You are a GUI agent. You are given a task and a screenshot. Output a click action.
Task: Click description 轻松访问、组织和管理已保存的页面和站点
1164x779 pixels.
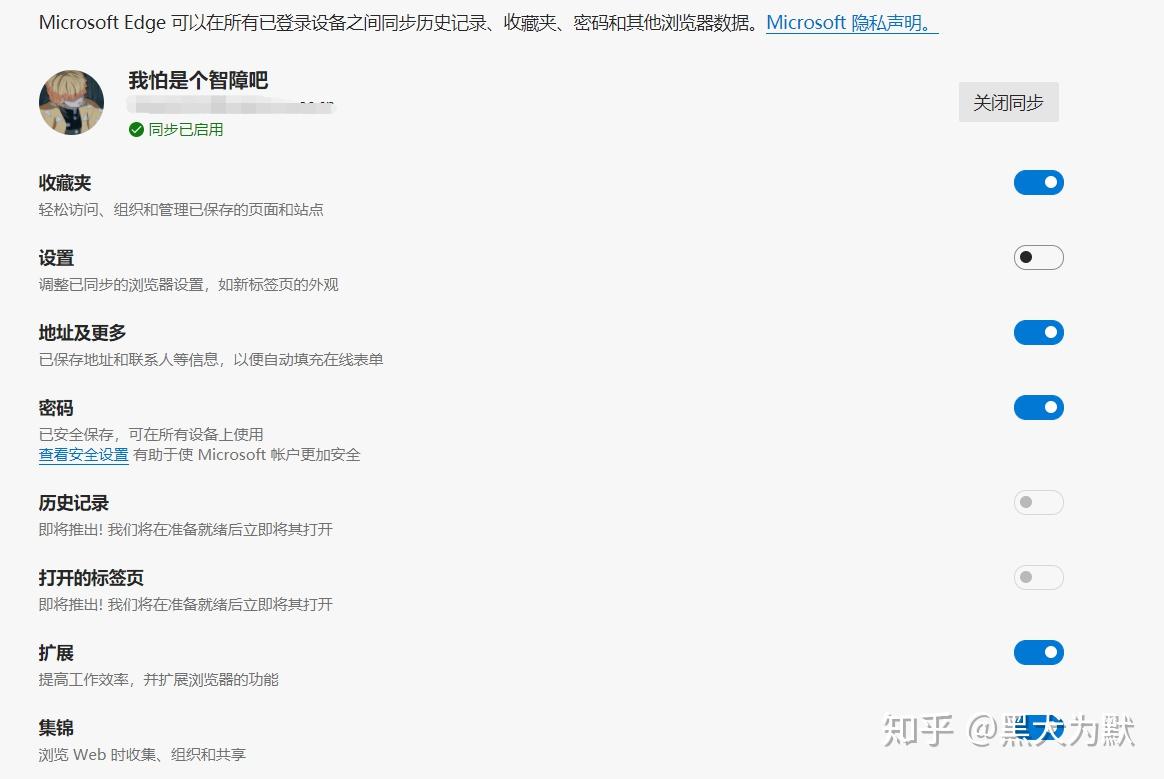point(180,210)
